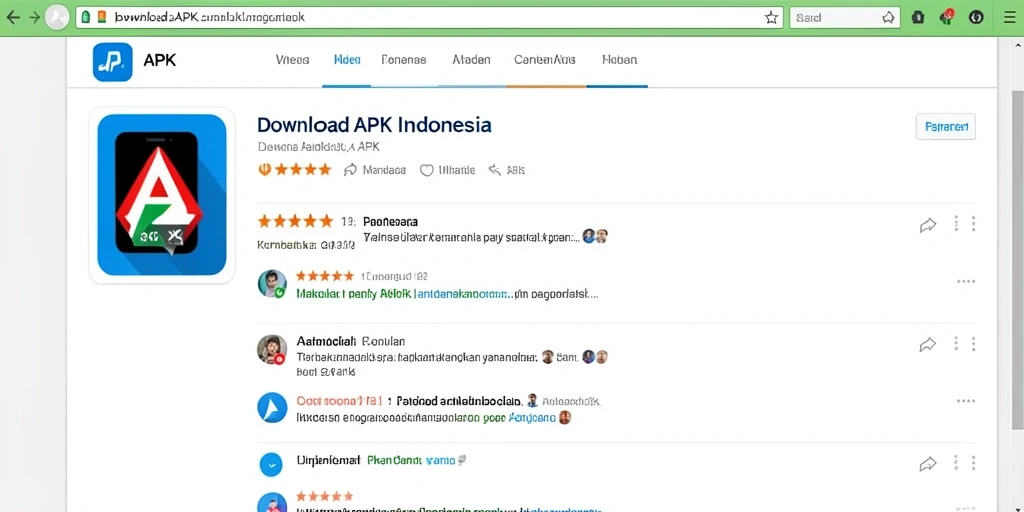Click small avatars after Poońesara review text
The image size is (1024, 512).
(x=595, y=236)
